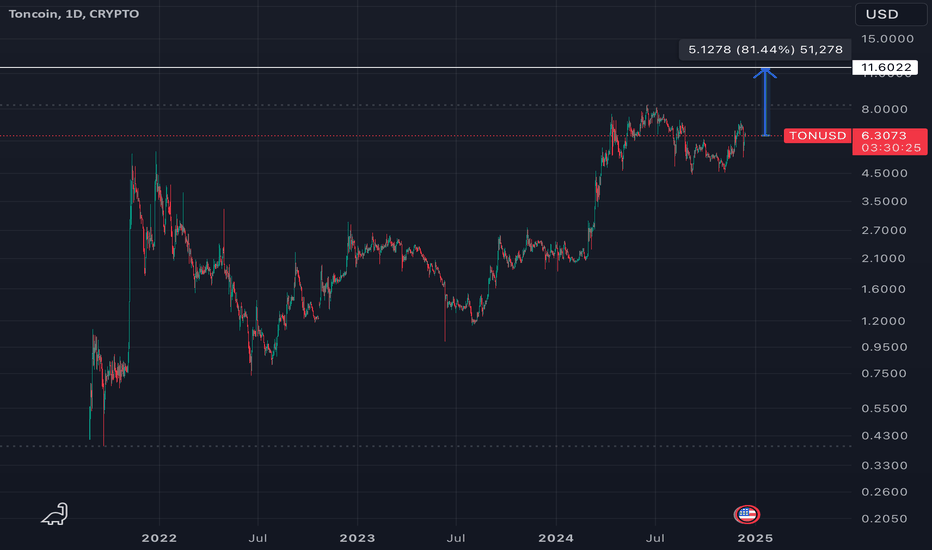Image resolution: width=932 pixels, height=550 pixels.
Task: Open the USD currency selector
Action: 890,14
